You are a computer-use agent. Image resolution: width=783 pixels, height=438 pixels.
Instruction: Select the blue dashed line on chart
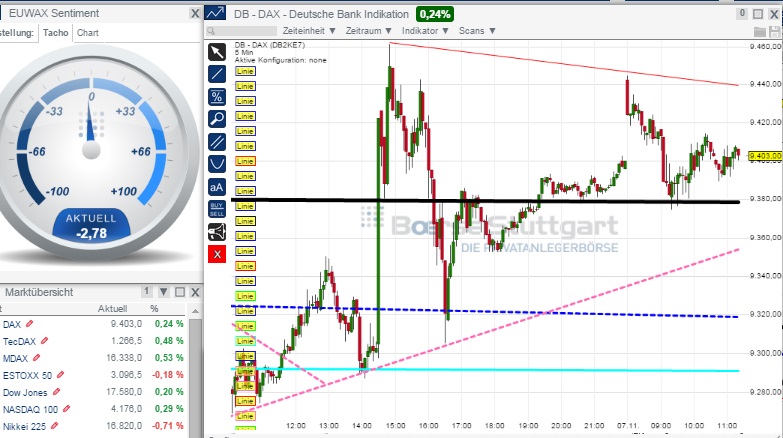(x=484, y=312)
